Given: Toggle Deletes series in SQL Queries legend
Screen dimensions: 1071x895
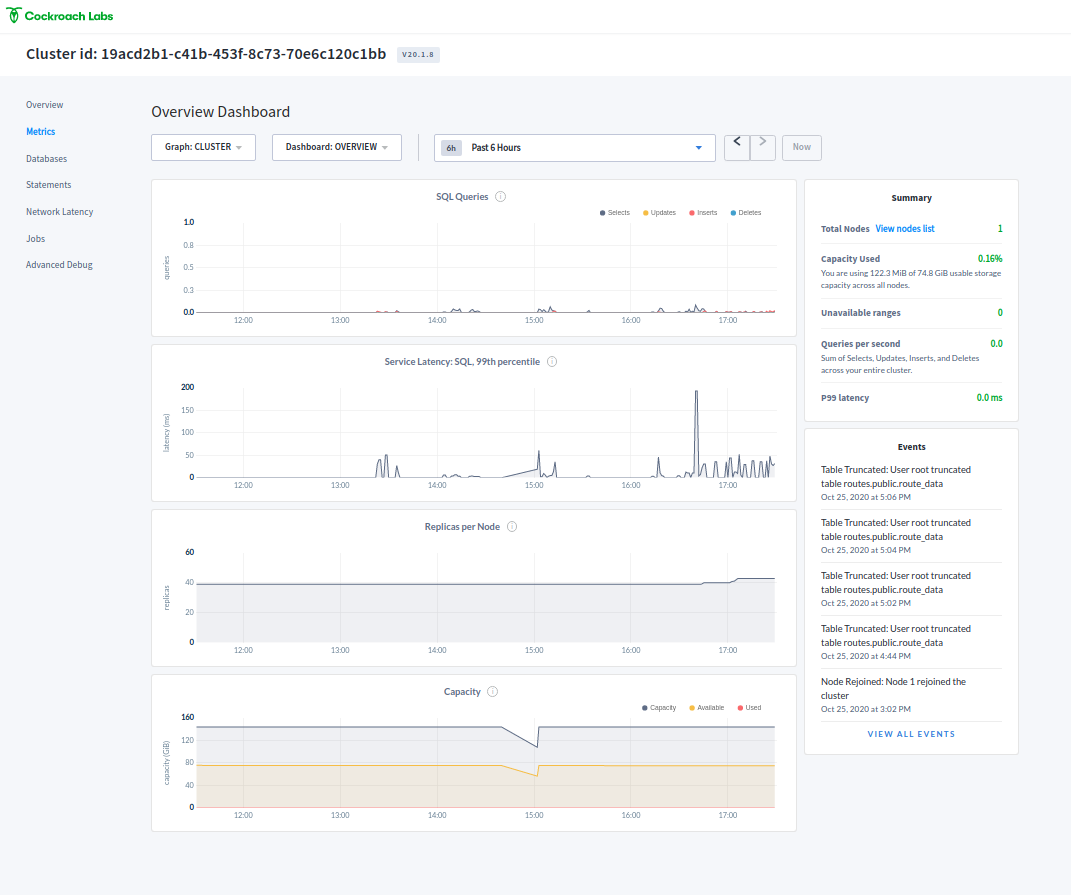Looking at the screenshot, I should pos(746,212).
